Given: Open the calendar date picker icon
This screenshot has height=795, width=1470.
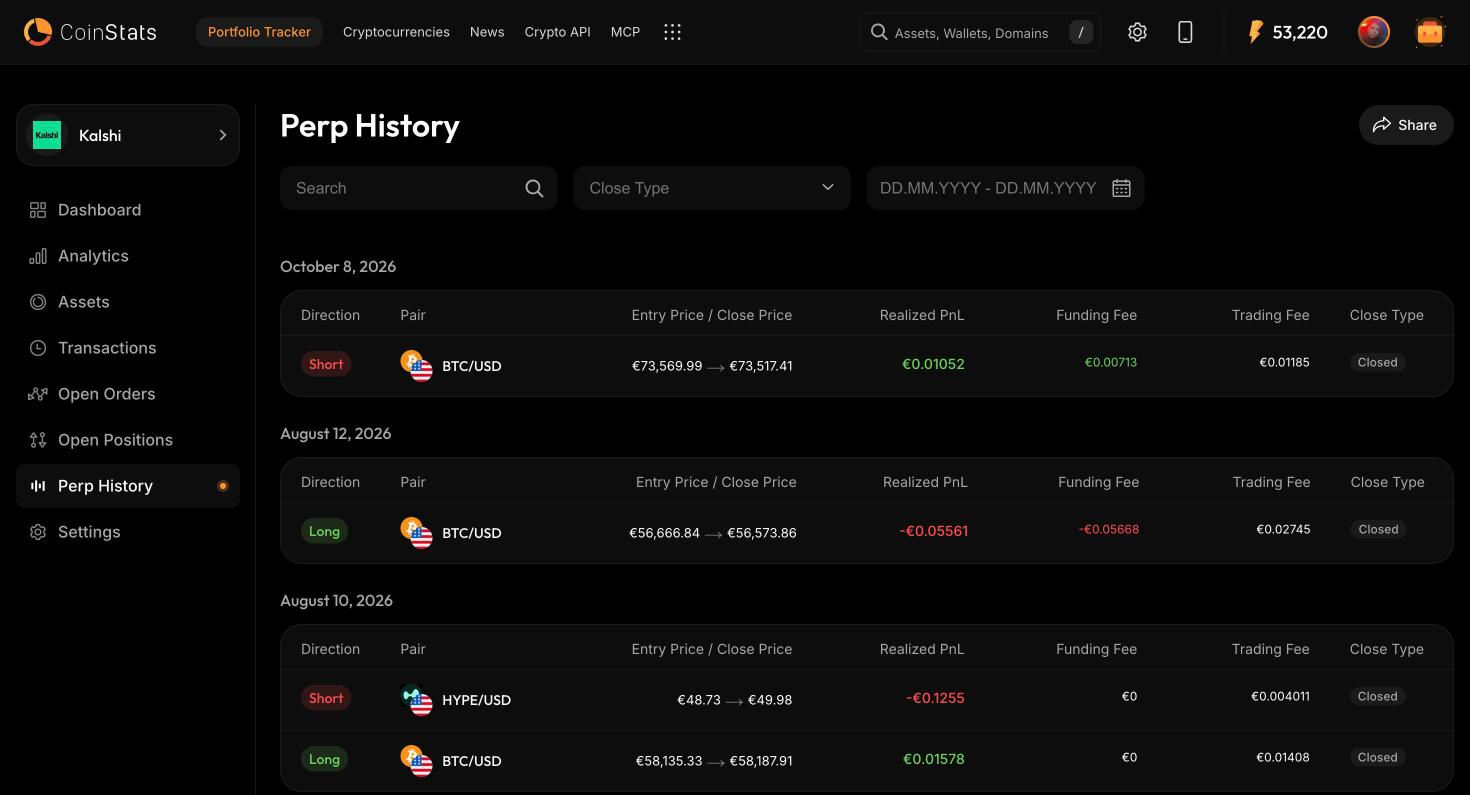Looking at the screenshot, I should pyautogui.click(x=1121, y=188).
